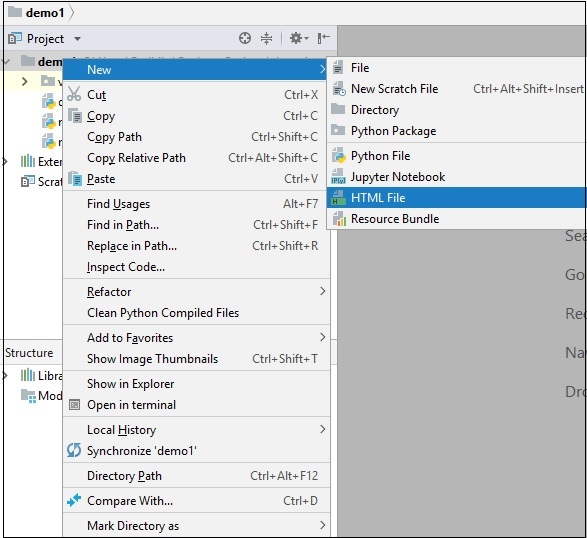Click the scroll-from-source target icon
The width and height of the screenshot is (587, 538).
[245, 38]
